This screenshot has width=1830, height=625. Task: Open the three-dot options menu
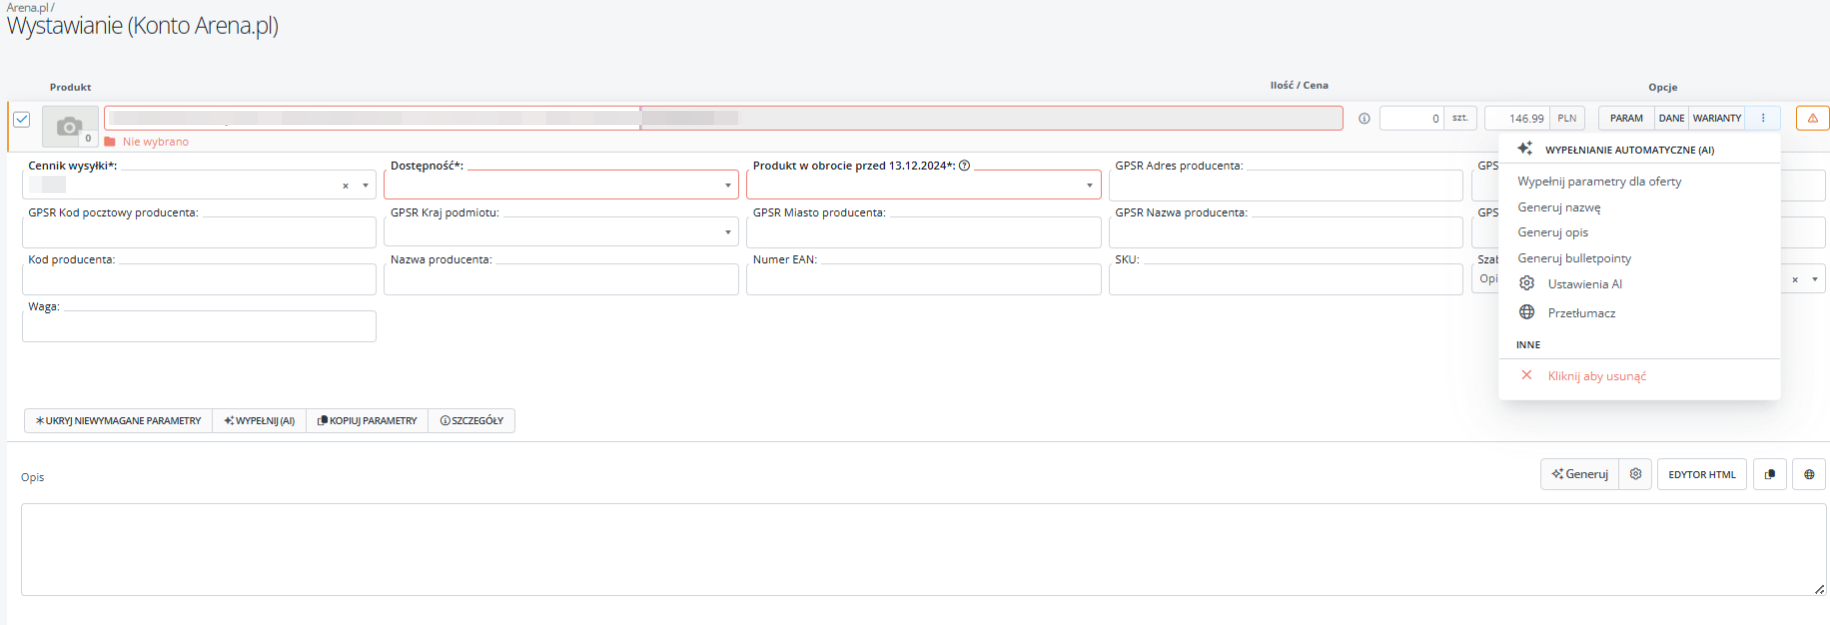click(1763, 119)
